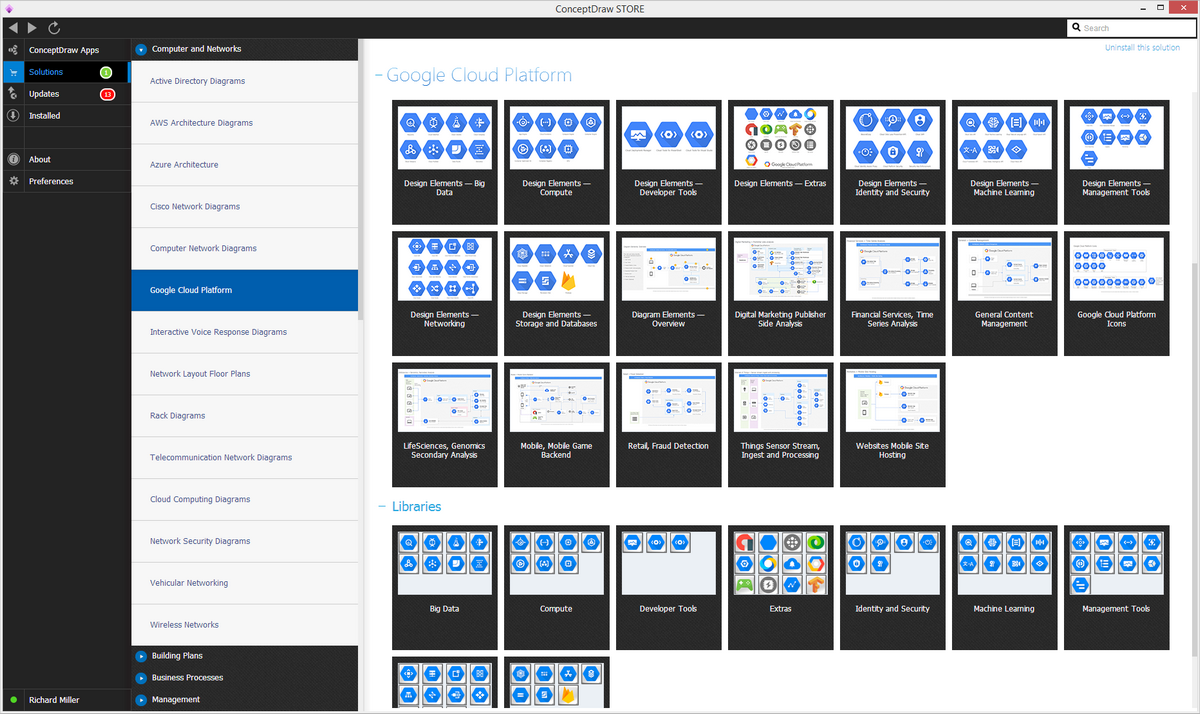Click the Preferences gear icon

pyautogui.click(x=13, y=181)
